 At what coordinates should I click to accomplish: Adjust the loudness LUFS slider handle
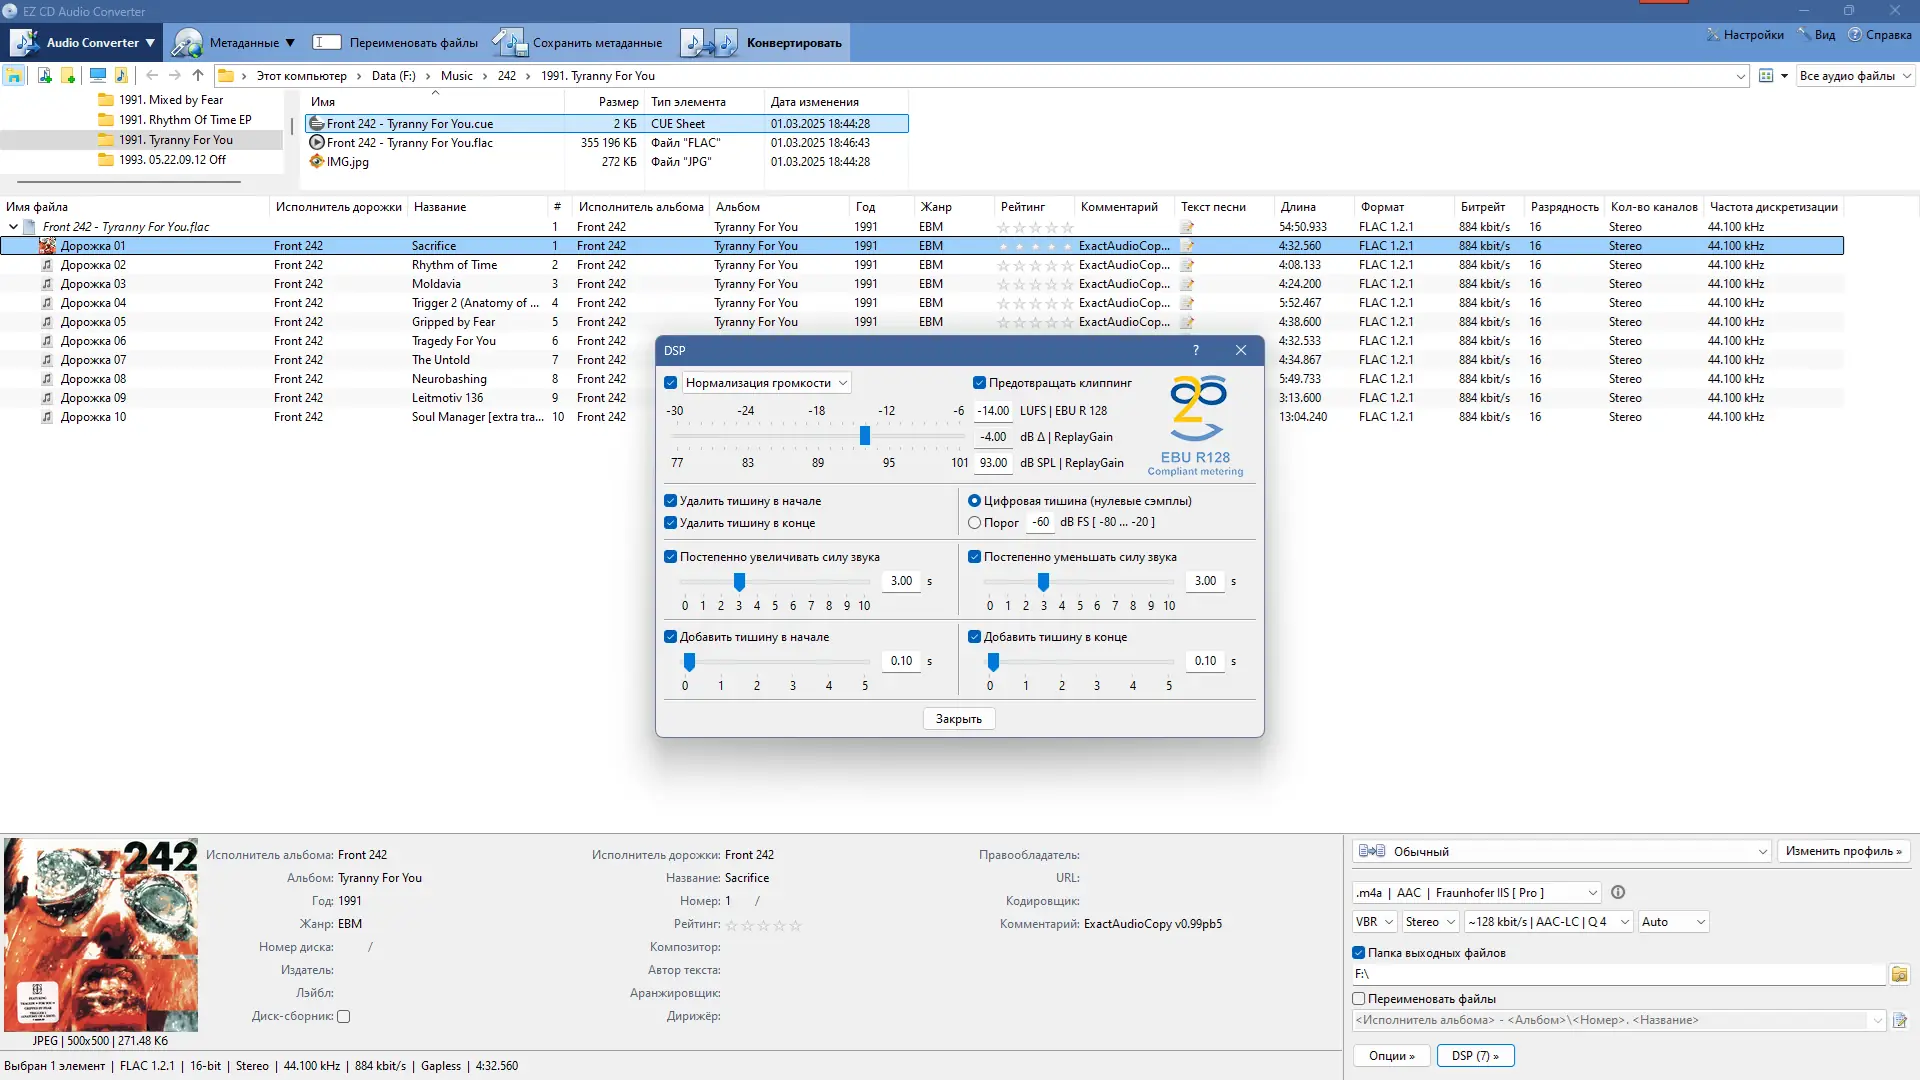coord(865,436)
